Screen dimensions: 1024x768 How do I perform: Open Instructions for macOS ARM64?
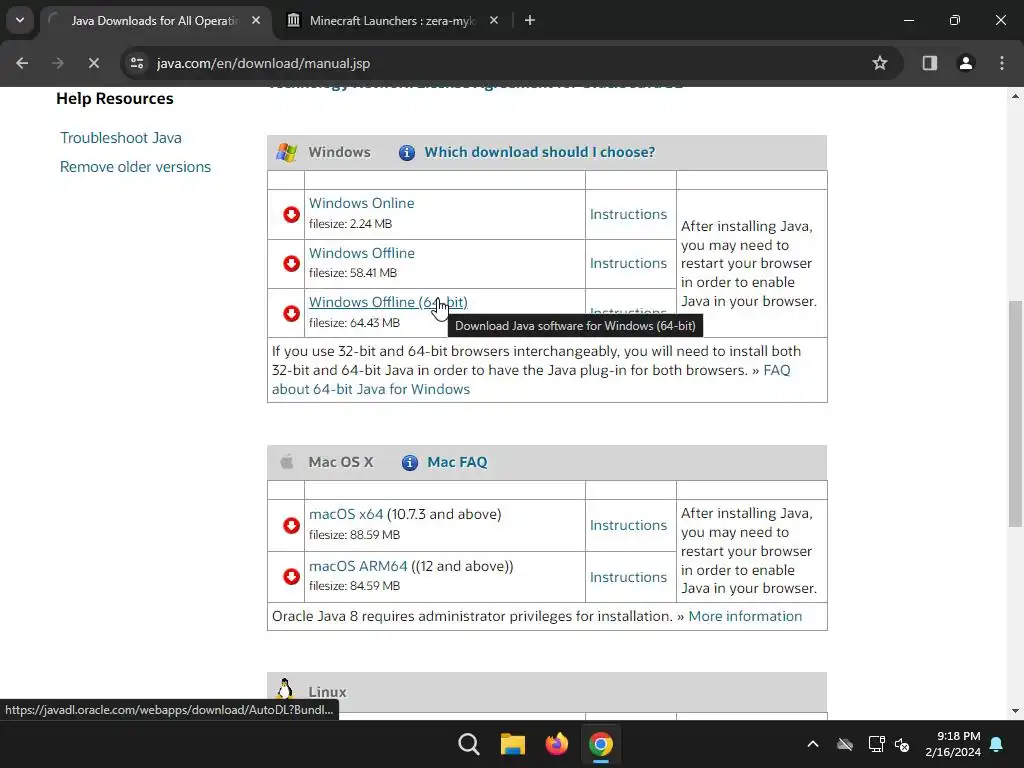[x=628, y=577]
